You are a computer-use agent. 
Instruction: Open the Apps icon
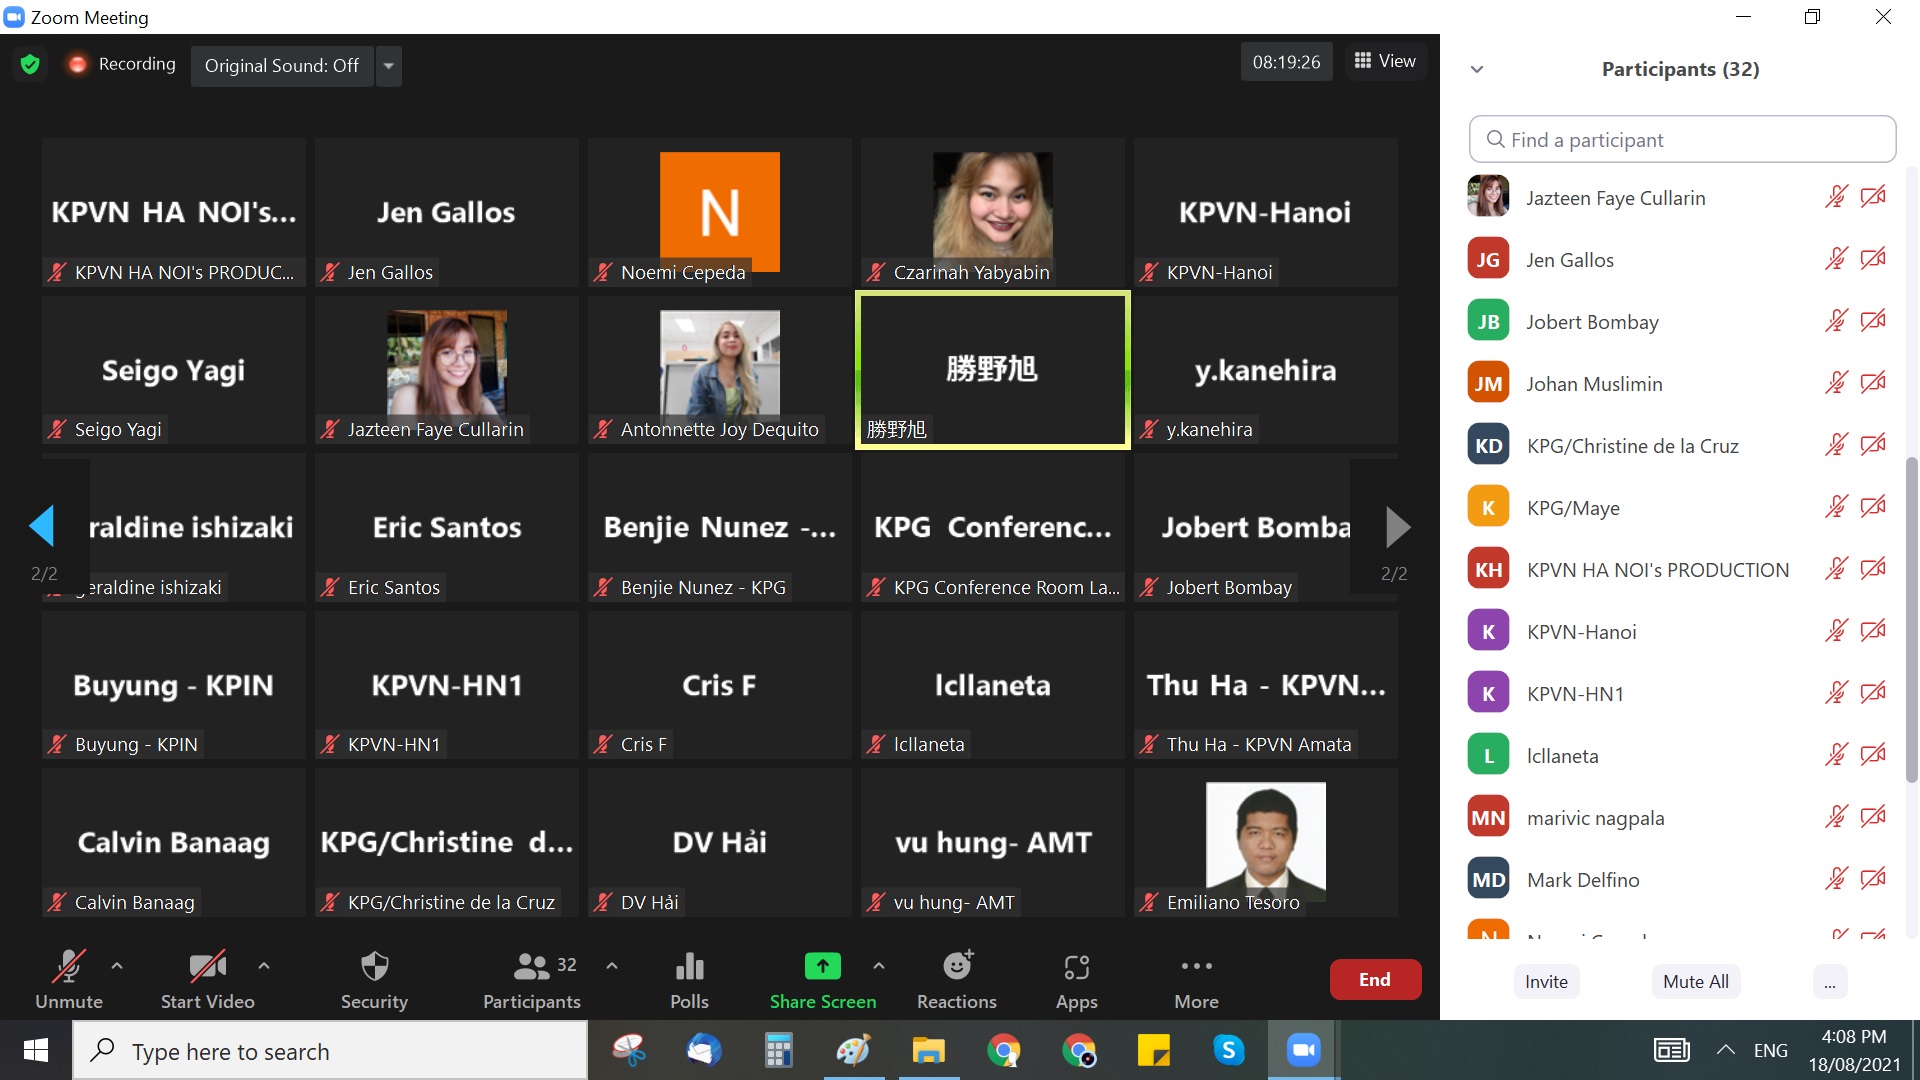point(1076,967)
